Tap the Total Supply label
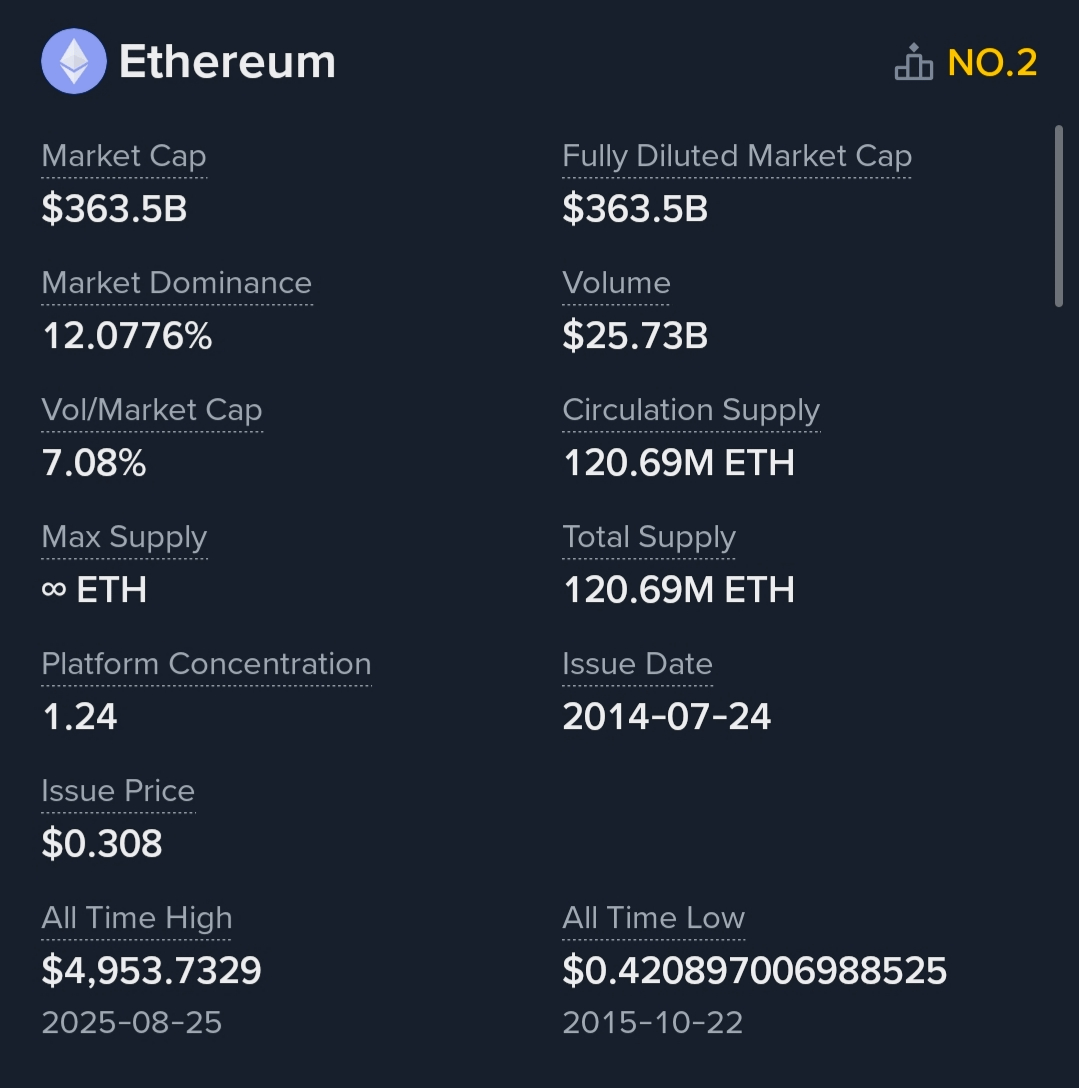 tap(649, 537)
